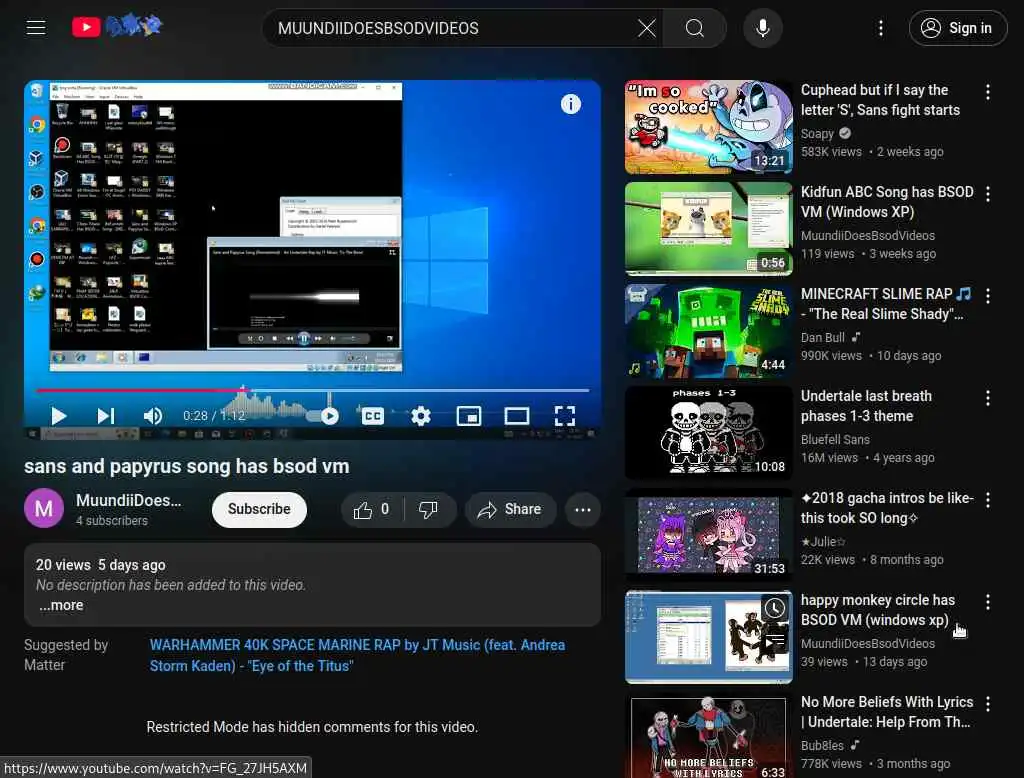Toggle closed captions
Viewport: 1024px width, 778px height.
point(372,415)
